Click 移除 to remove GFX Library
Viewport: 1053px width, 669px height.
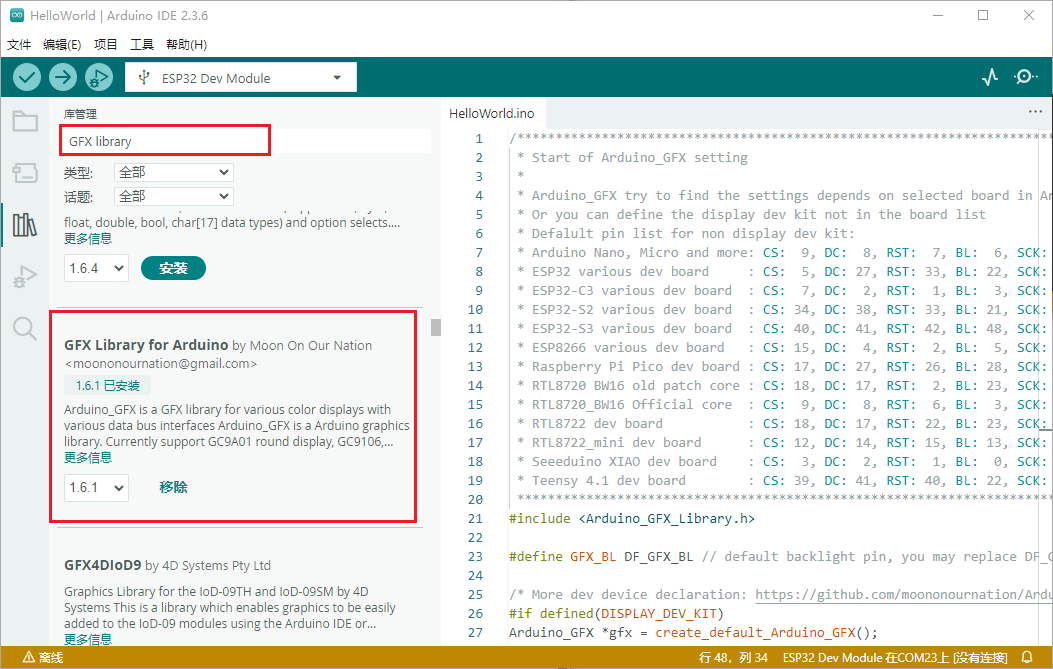coord(173,487)
